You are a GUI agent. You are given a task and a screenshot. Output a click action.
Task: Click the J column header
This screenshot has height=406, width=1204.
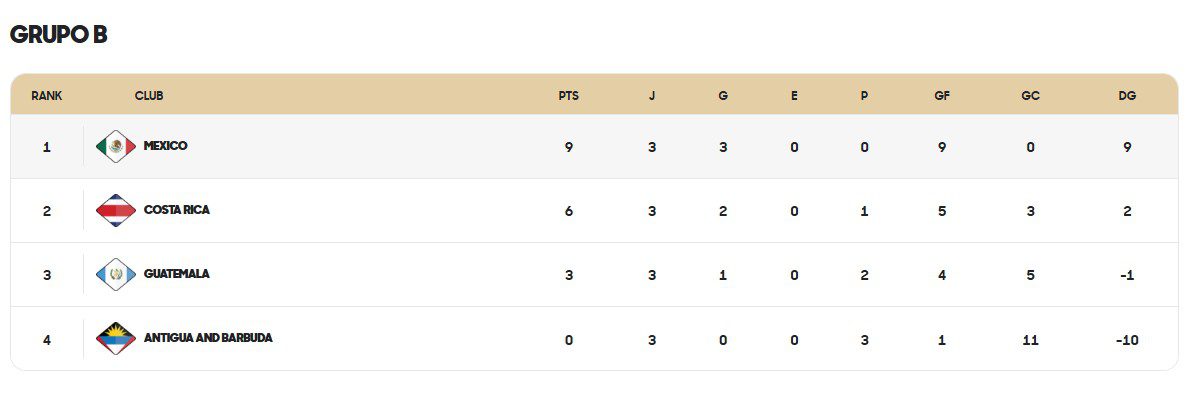click(x=652, y=96)
